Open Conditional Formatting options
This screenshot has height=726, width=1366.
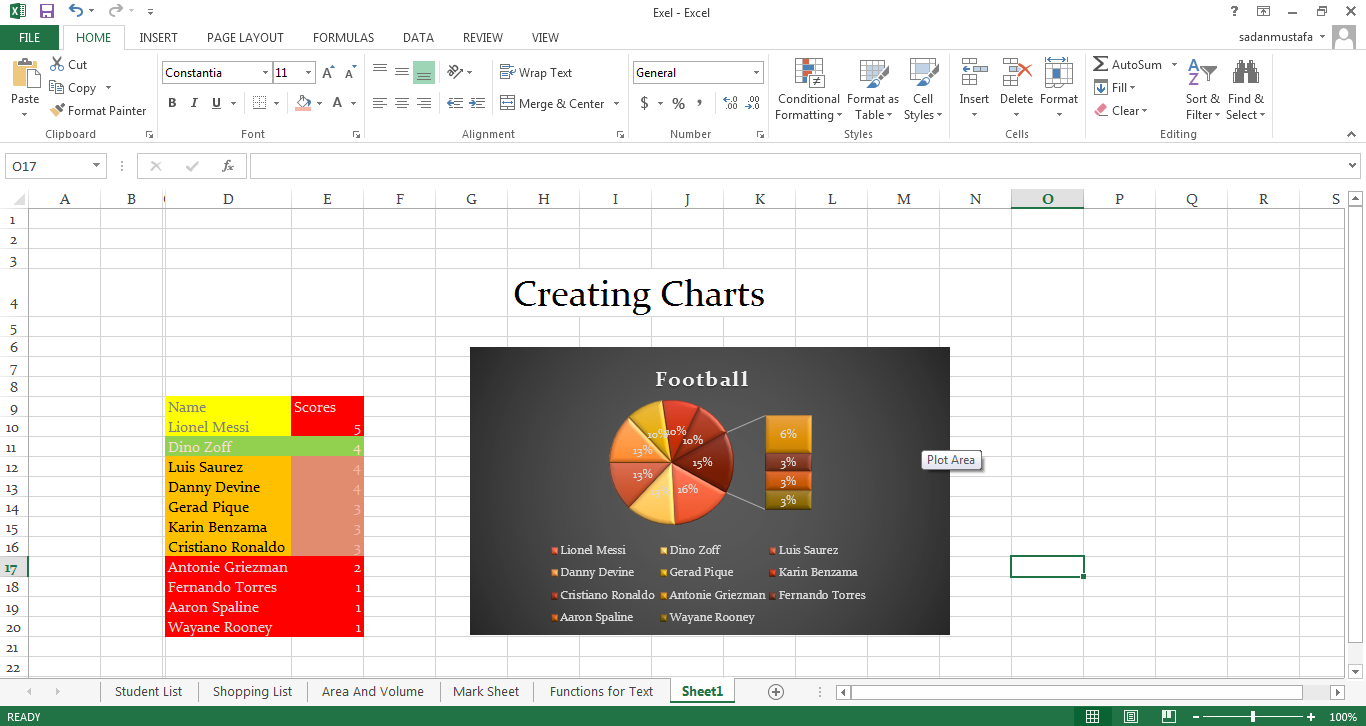(x=808, y=89)
